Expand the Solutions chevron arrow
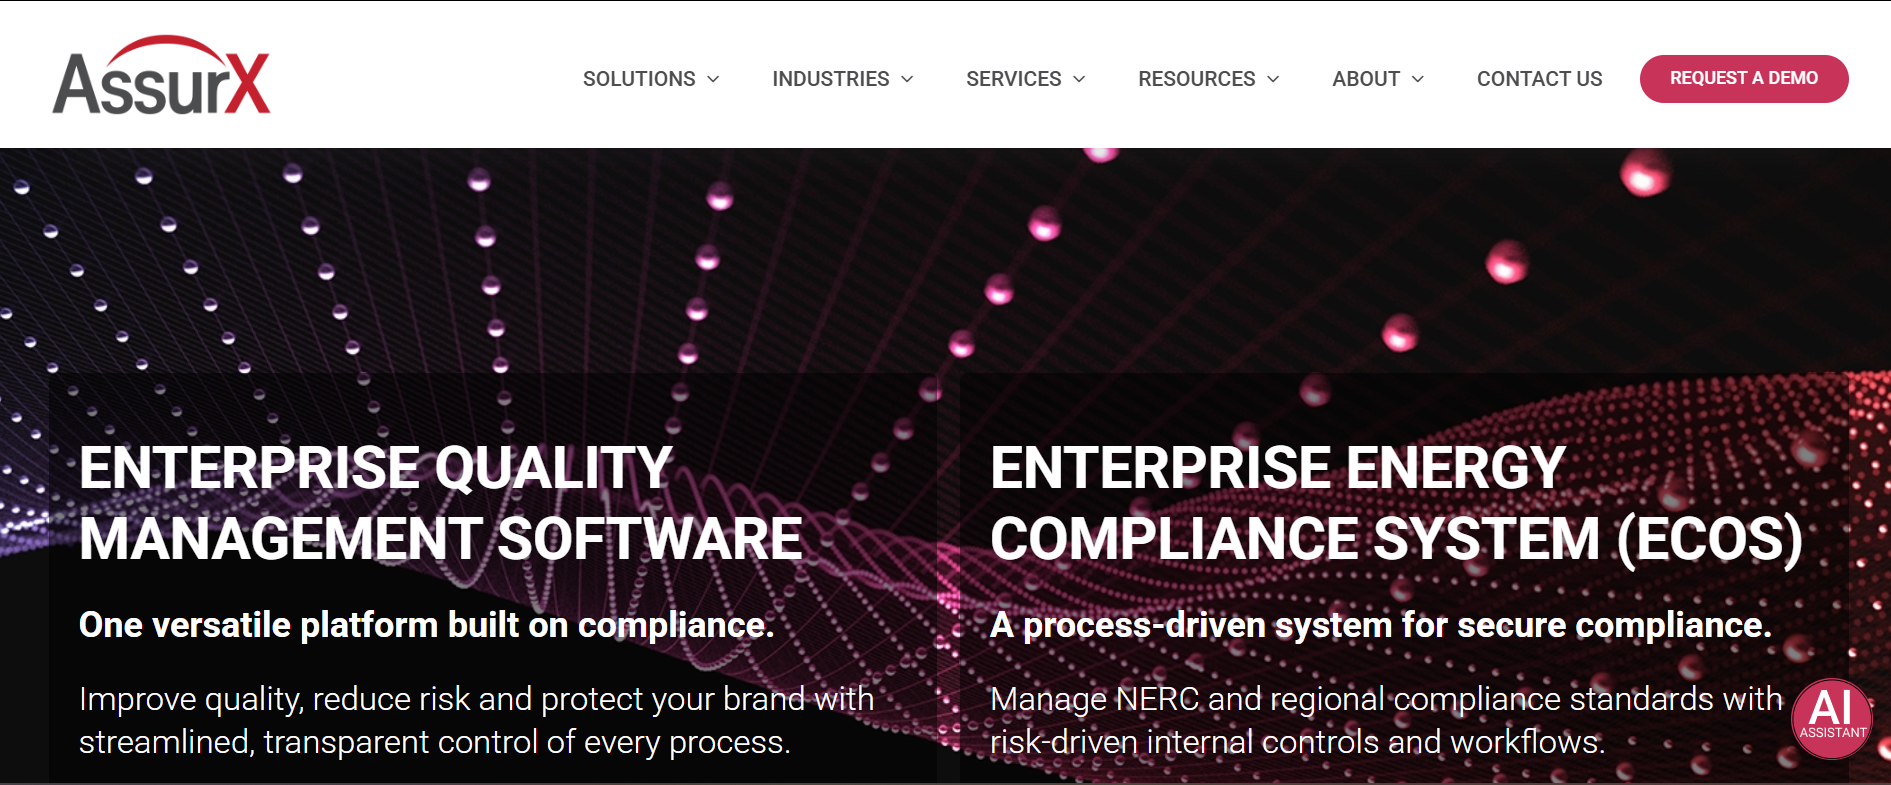Screen dimensions: 1891x785 tap(713, 79)
